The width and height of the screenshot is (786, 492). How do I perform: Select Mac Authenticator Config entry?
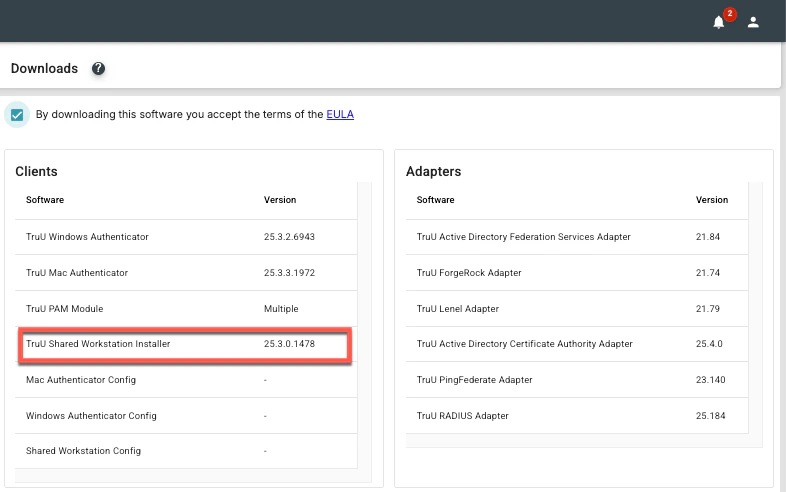pos(81,380)
